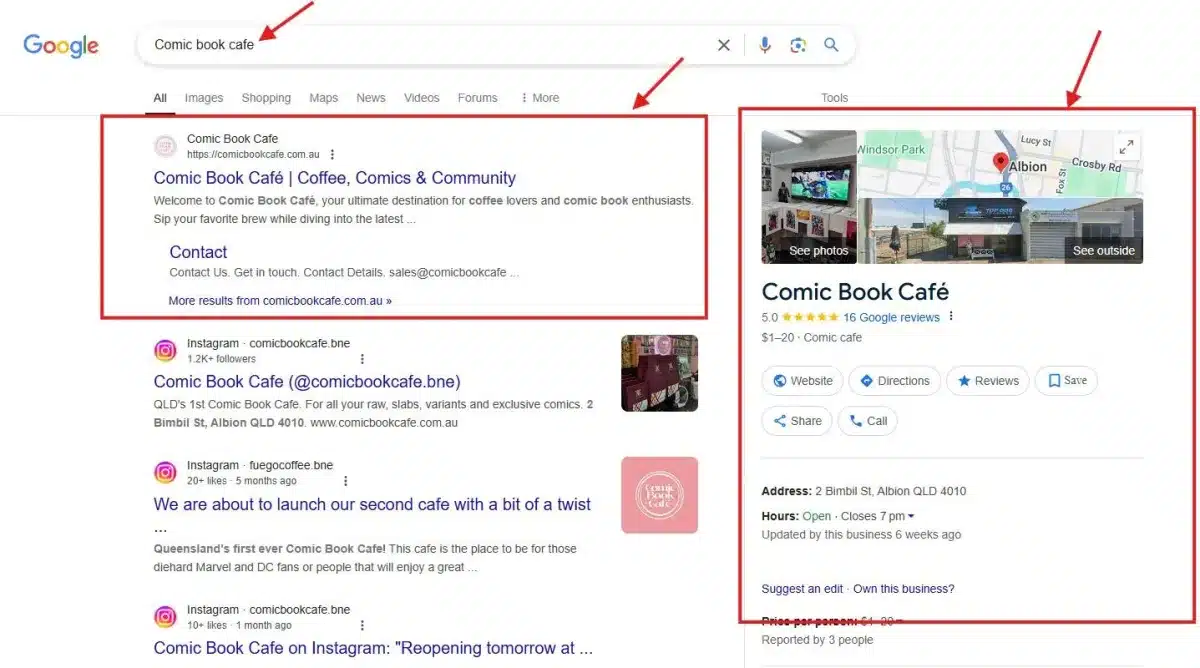Click Instagram icon beside comicbookcafe.bne followers result

click(x=165, y=351)
